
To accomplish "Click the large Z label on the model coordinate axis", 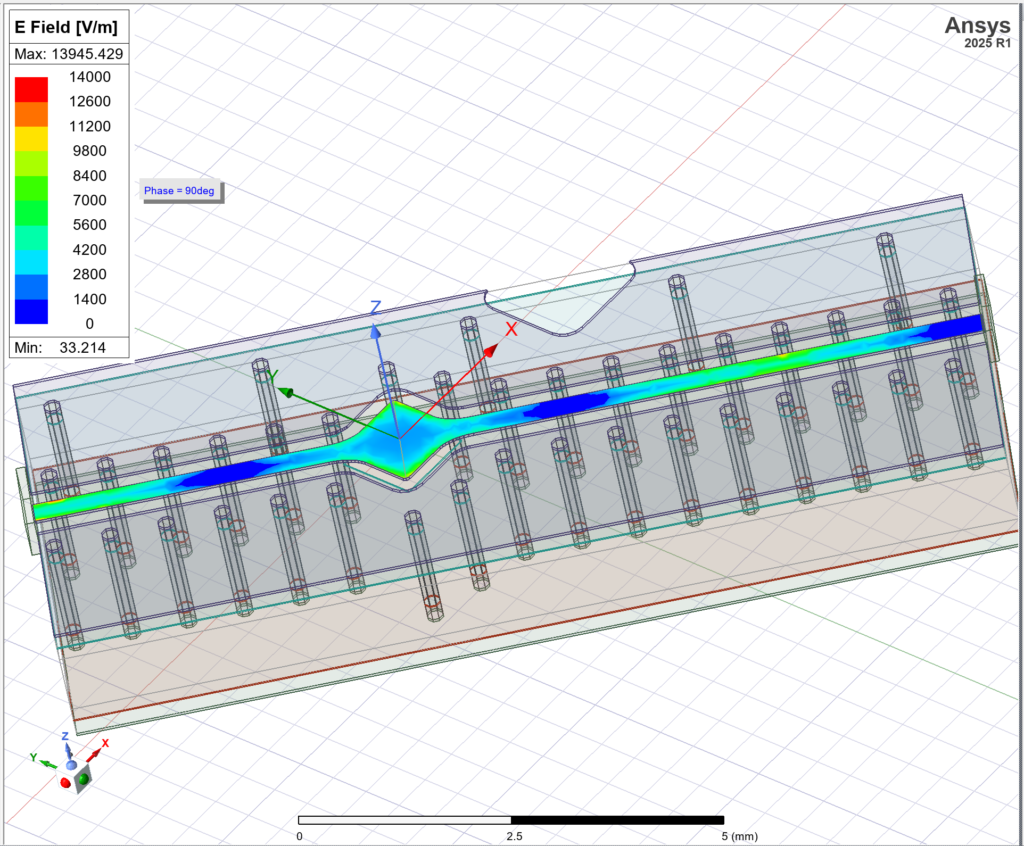I will [376, 308].
